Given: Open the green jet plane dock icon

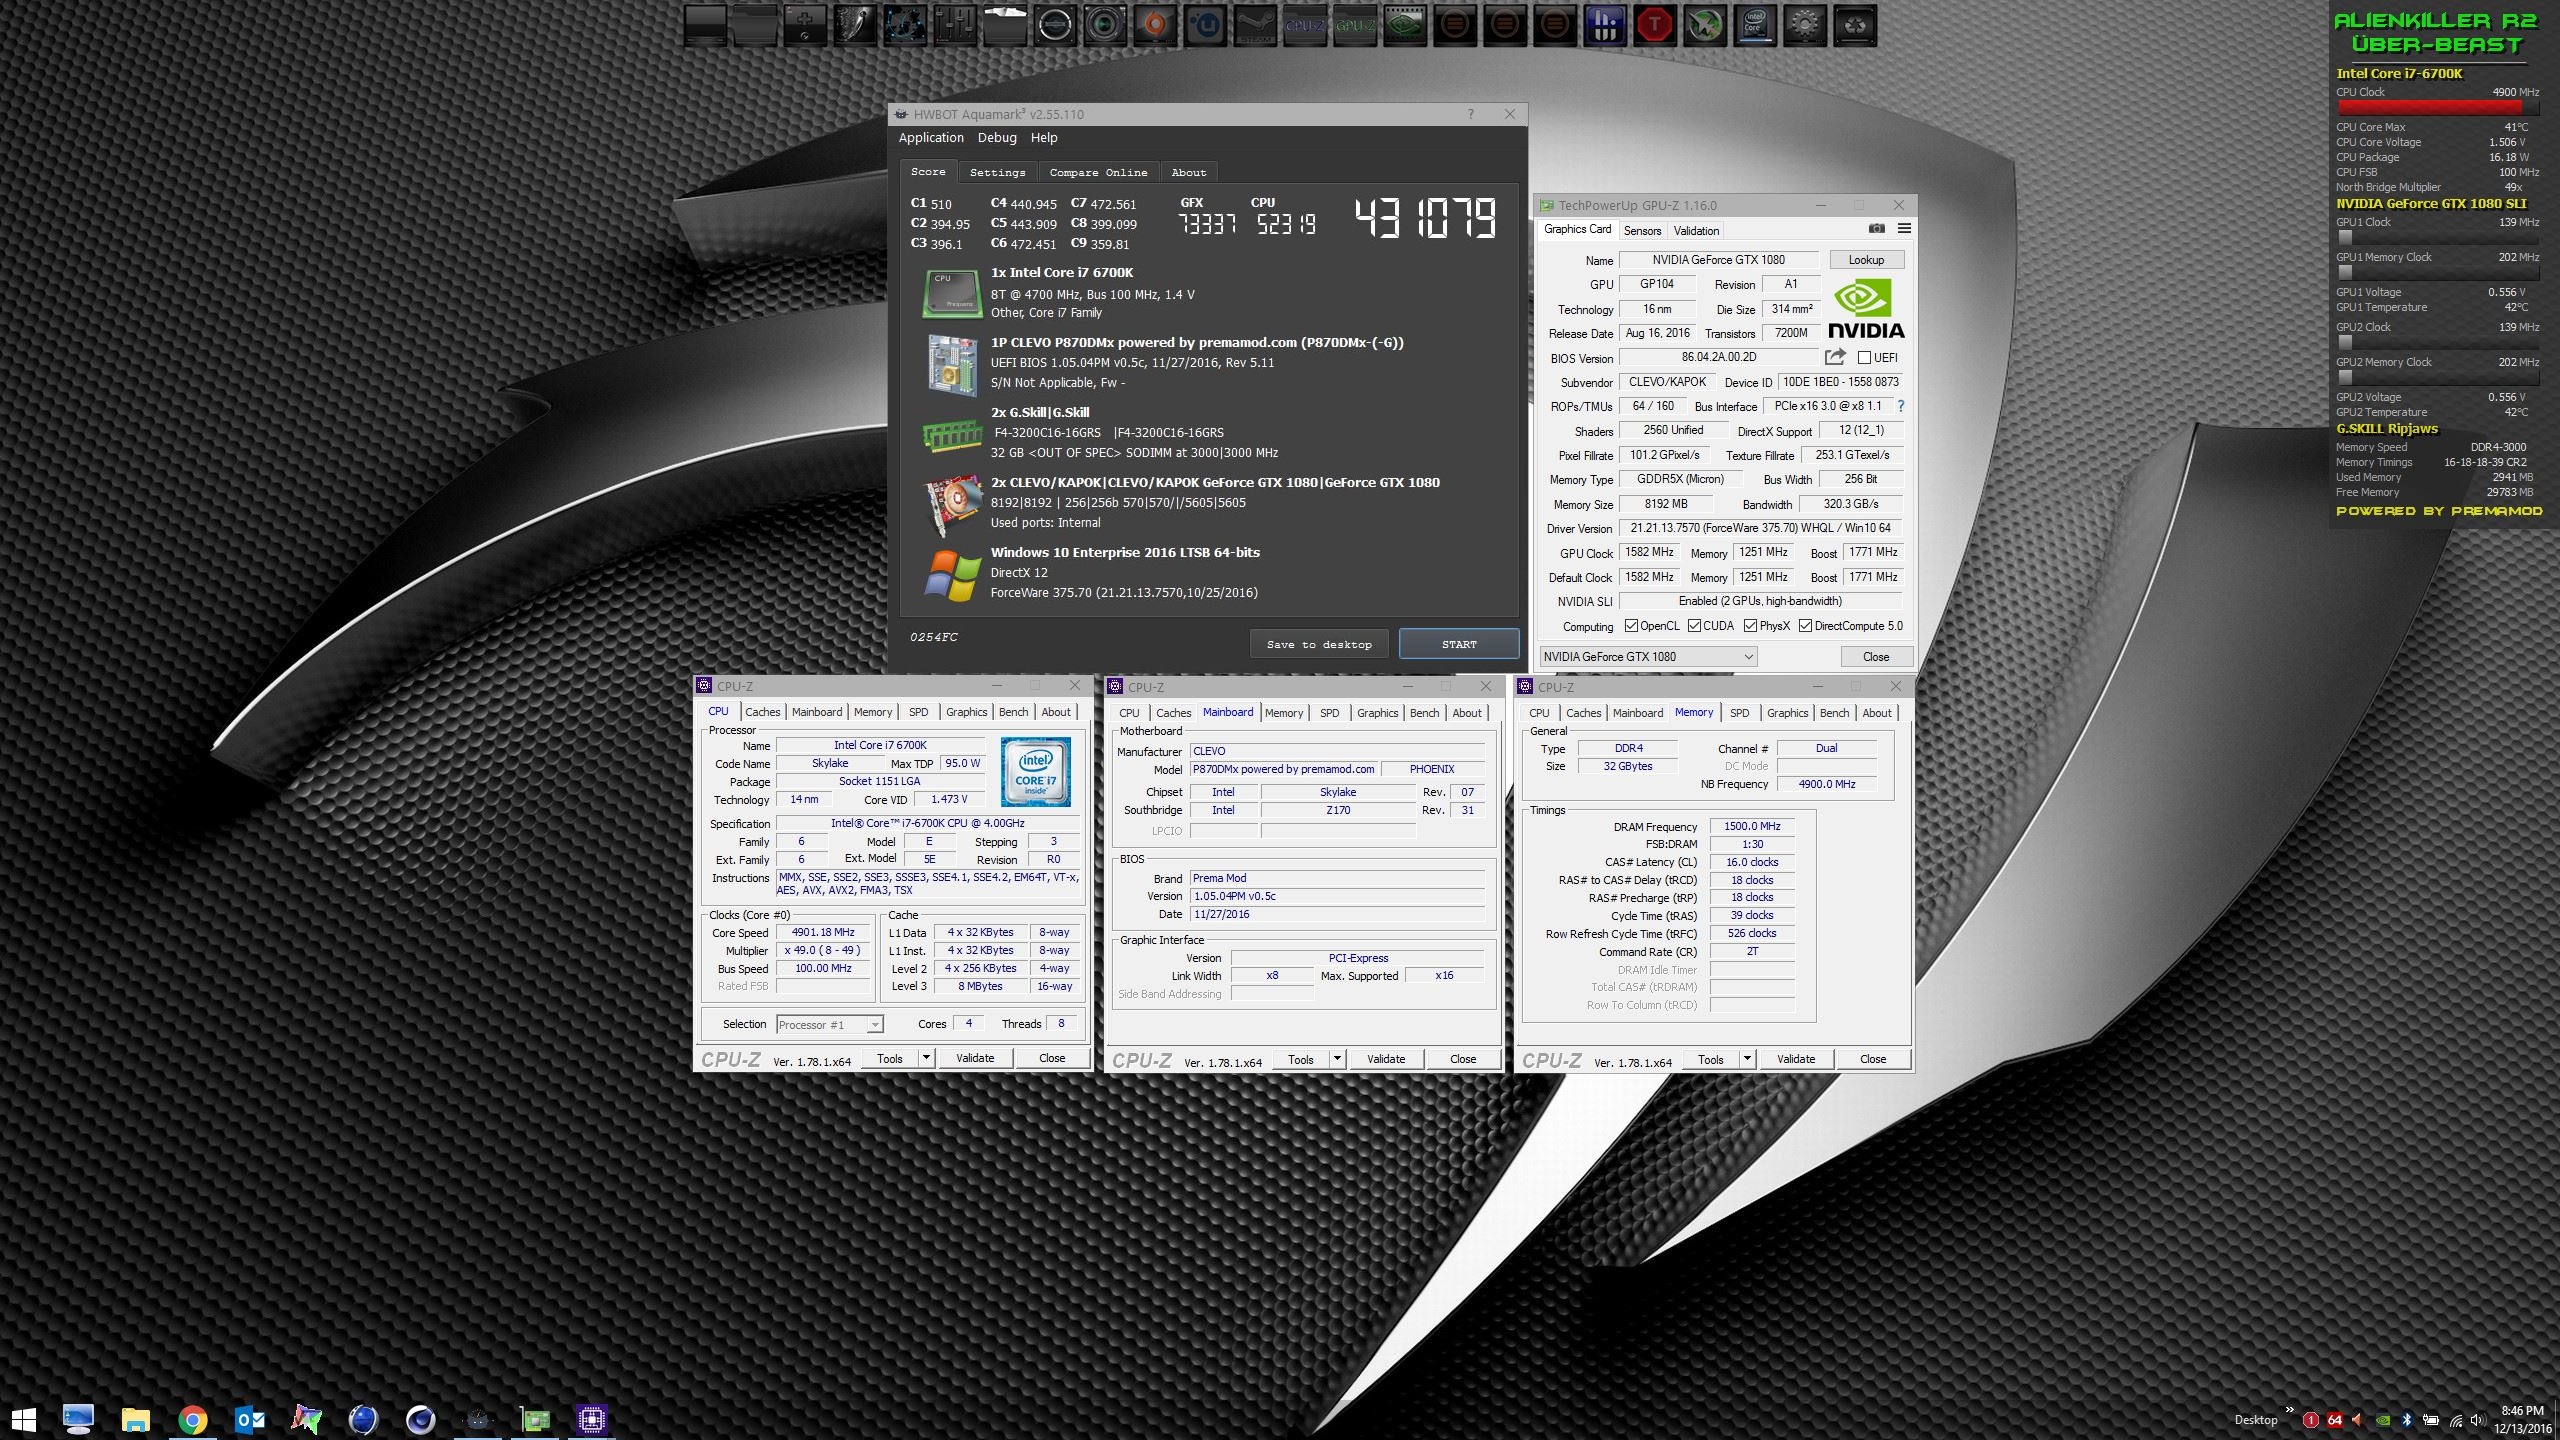Looking at the screenshot, I should [x=1705, y=25].
